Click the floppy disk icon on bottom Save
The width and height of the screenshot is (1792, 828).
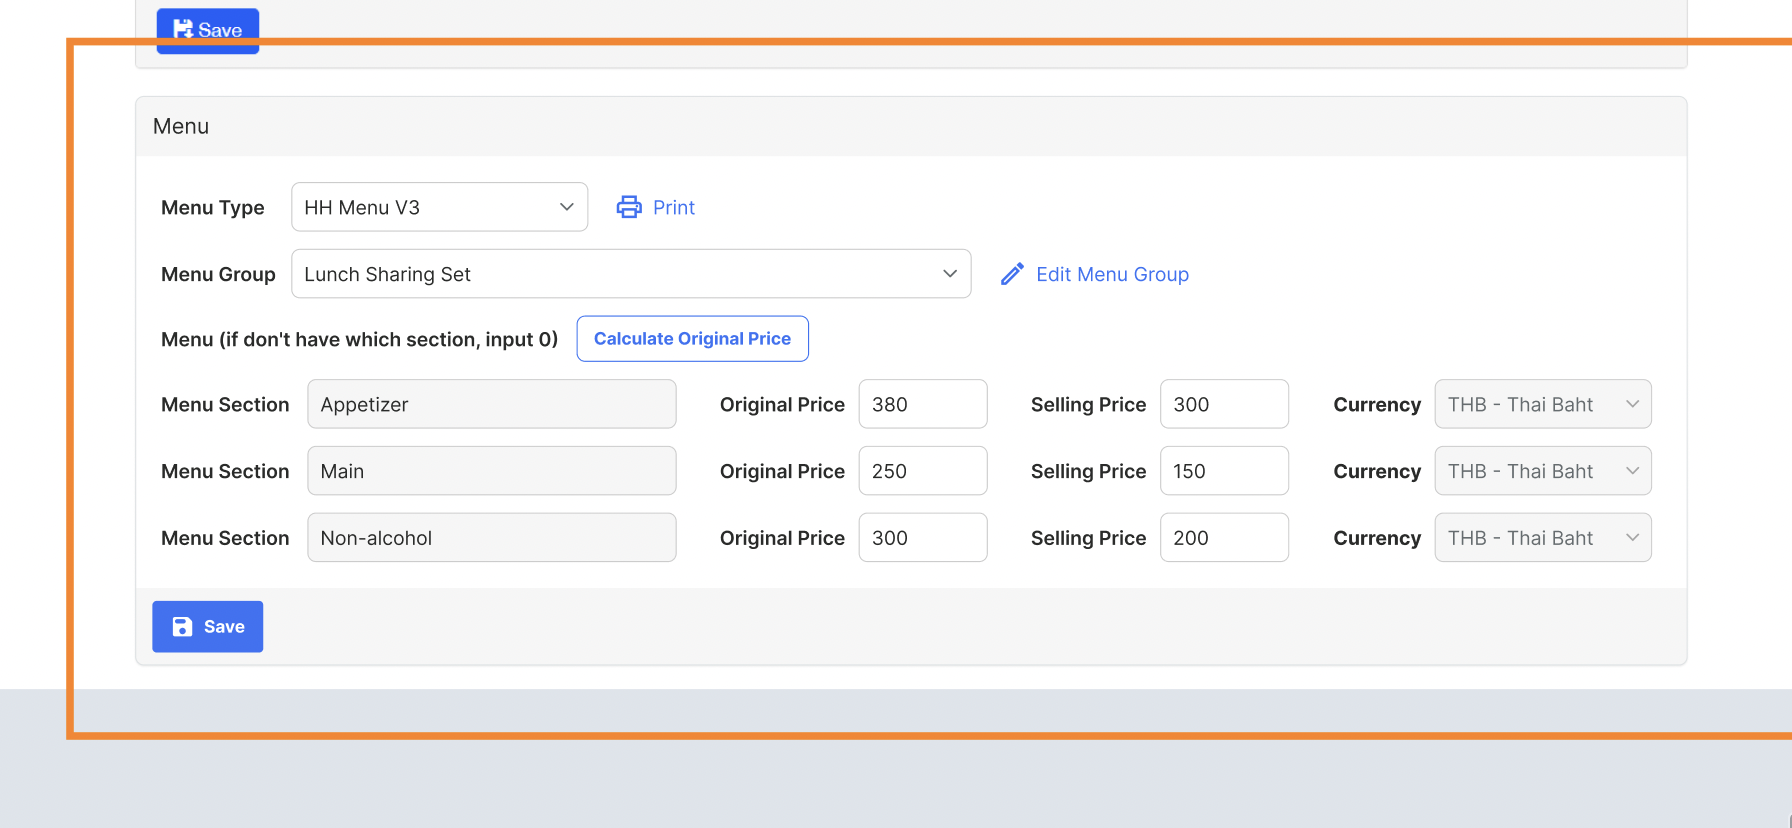[182, 627]
